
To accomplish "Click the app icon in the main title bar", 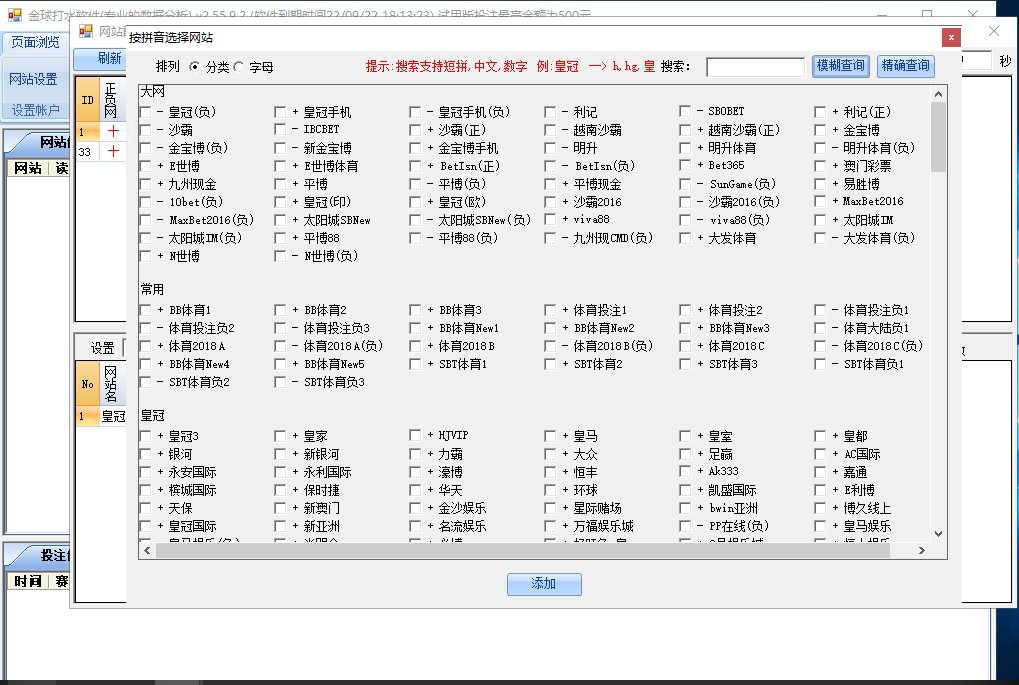I will tap(14, 14).
